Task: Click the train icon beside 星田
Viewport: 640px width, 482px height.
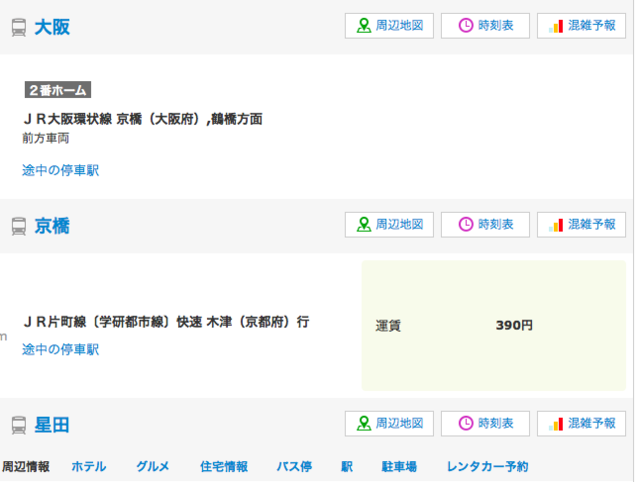Action: (x=19, y=425)
